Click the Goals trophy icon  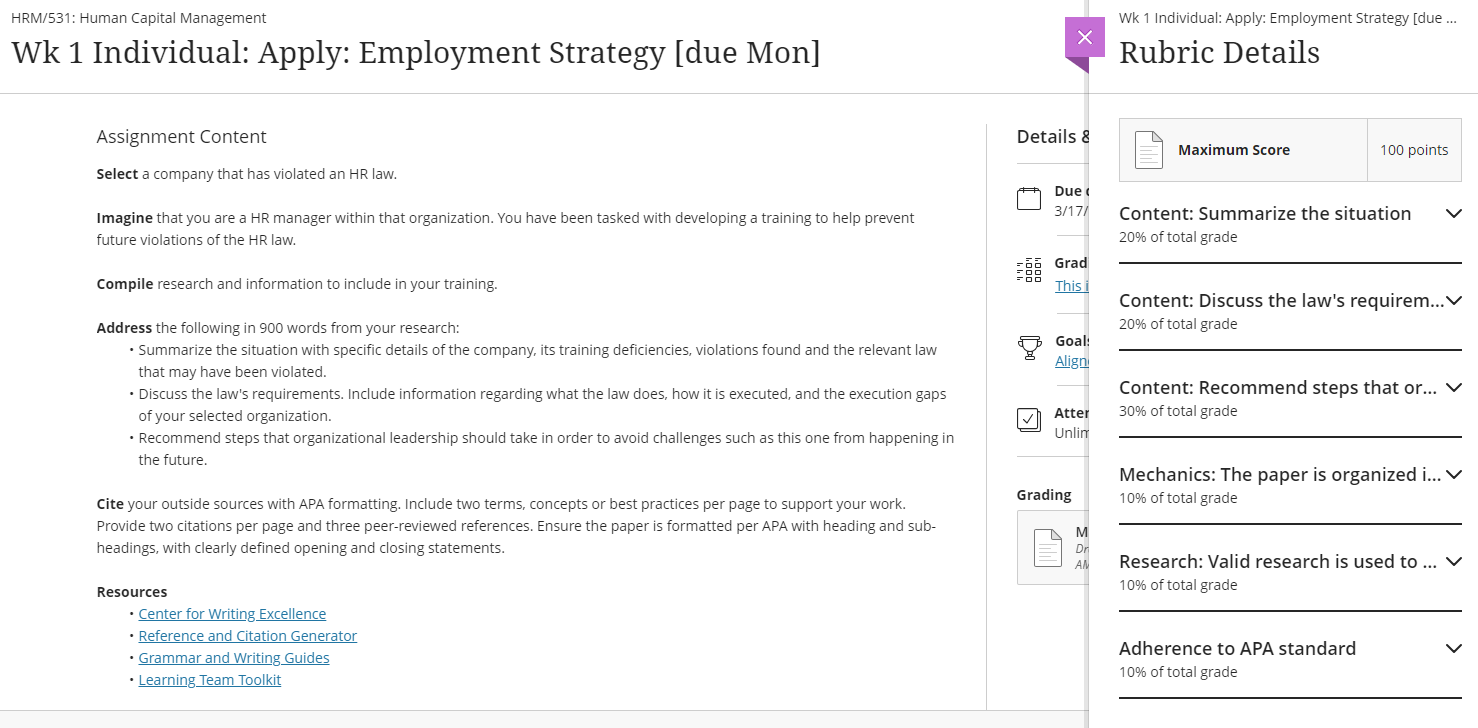[1029, 347]
